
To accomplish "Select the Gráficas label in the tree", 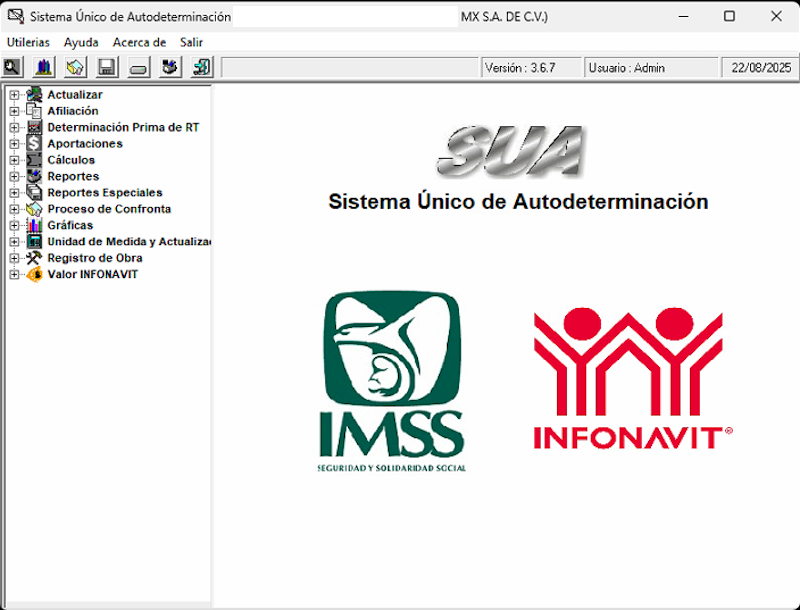I will (70, 225).
